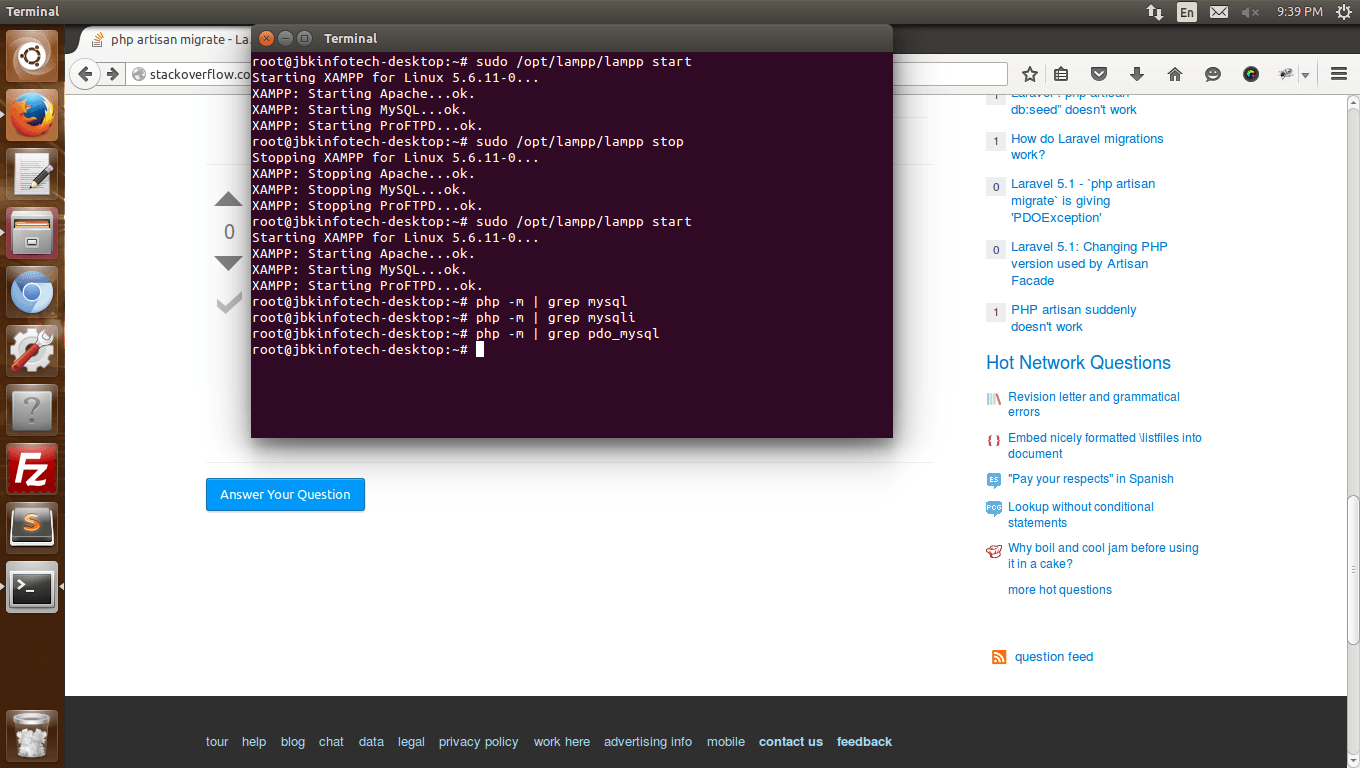The image size is (1360, 768).
Task: Upvote the post with the up arrow
Action: pos(229,200)
